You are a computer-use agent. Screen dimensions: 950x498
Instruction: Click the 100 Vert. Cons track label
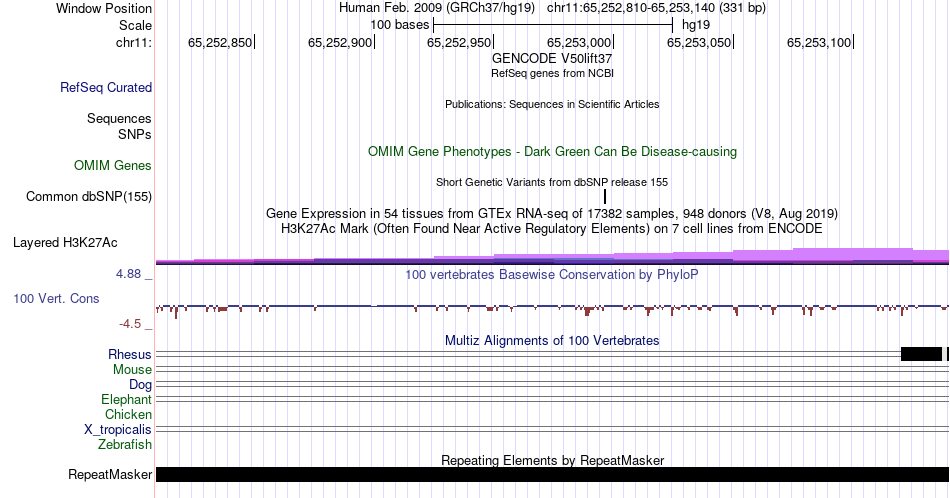[x=56, y=298]
